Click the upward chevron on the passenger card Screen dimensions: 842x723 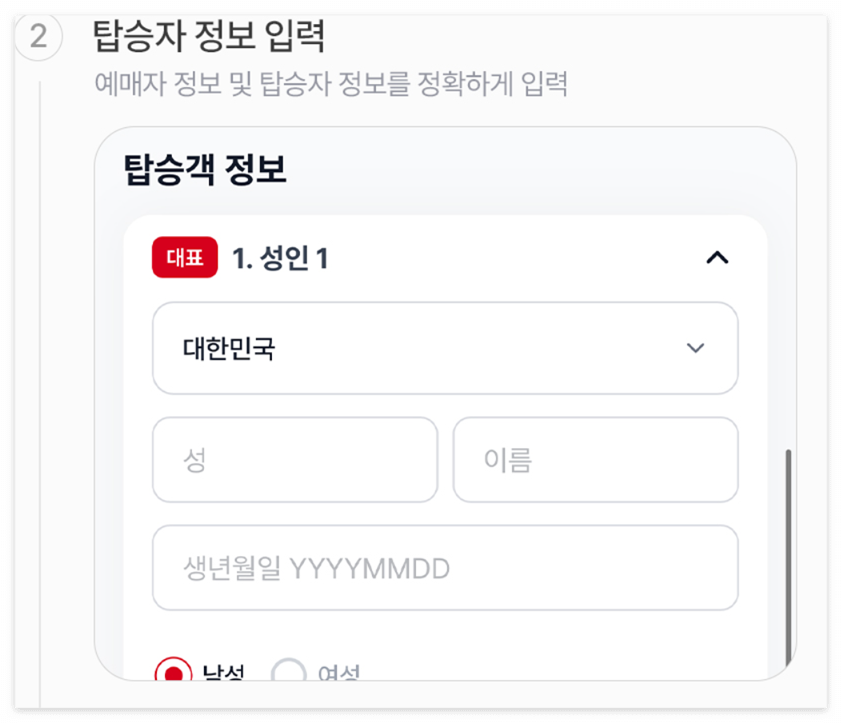click(716, 258)
